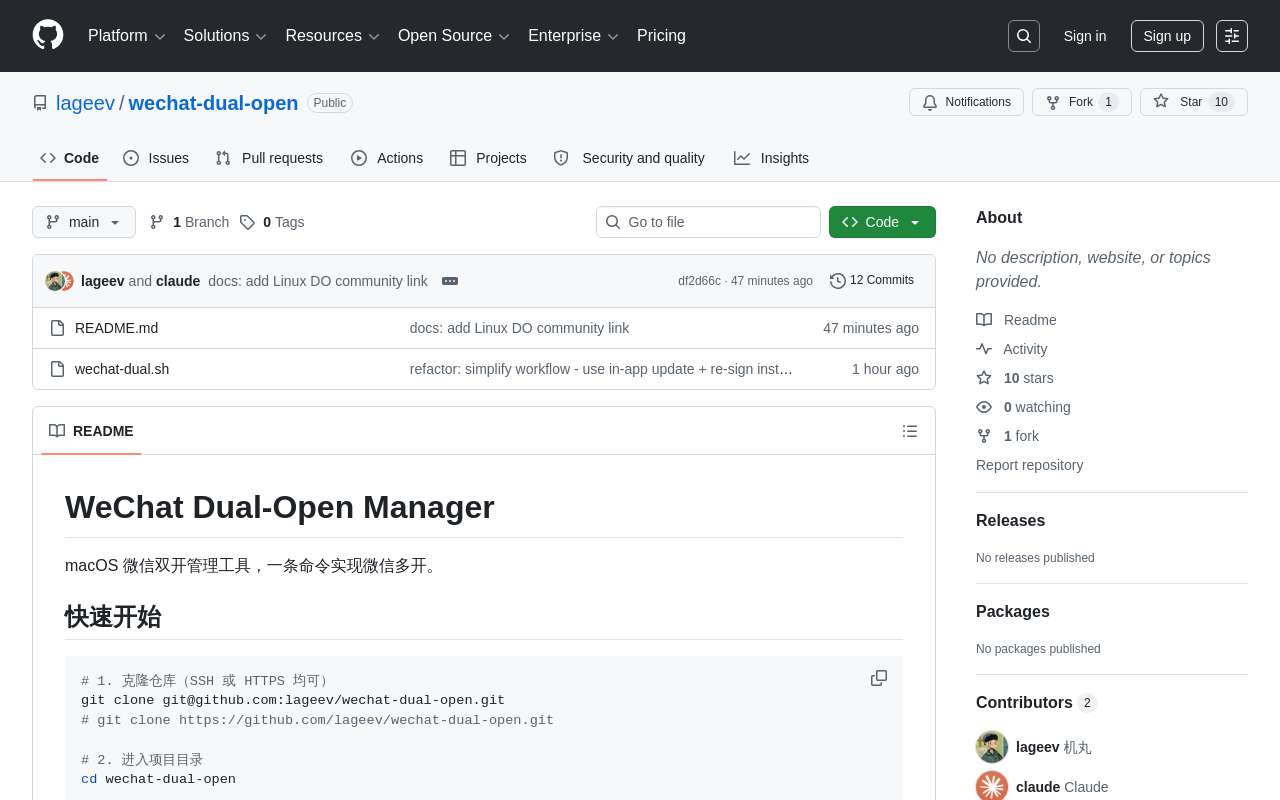Image resolution: width=1280 pixels, height=800 pixels.
Task: Expand the Resources menu
Action: pos(333,36)
